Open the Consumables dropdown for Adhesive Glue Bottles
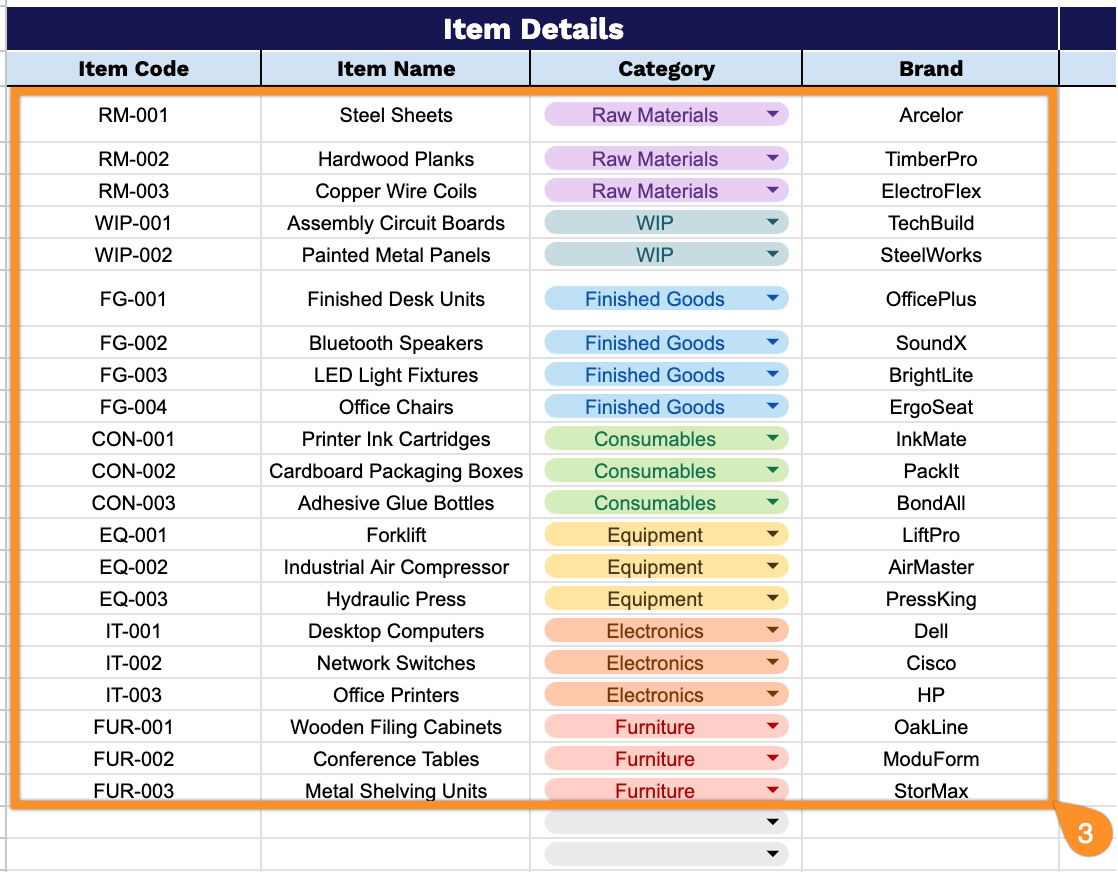Screen dimensions: 1118x872 772,502
